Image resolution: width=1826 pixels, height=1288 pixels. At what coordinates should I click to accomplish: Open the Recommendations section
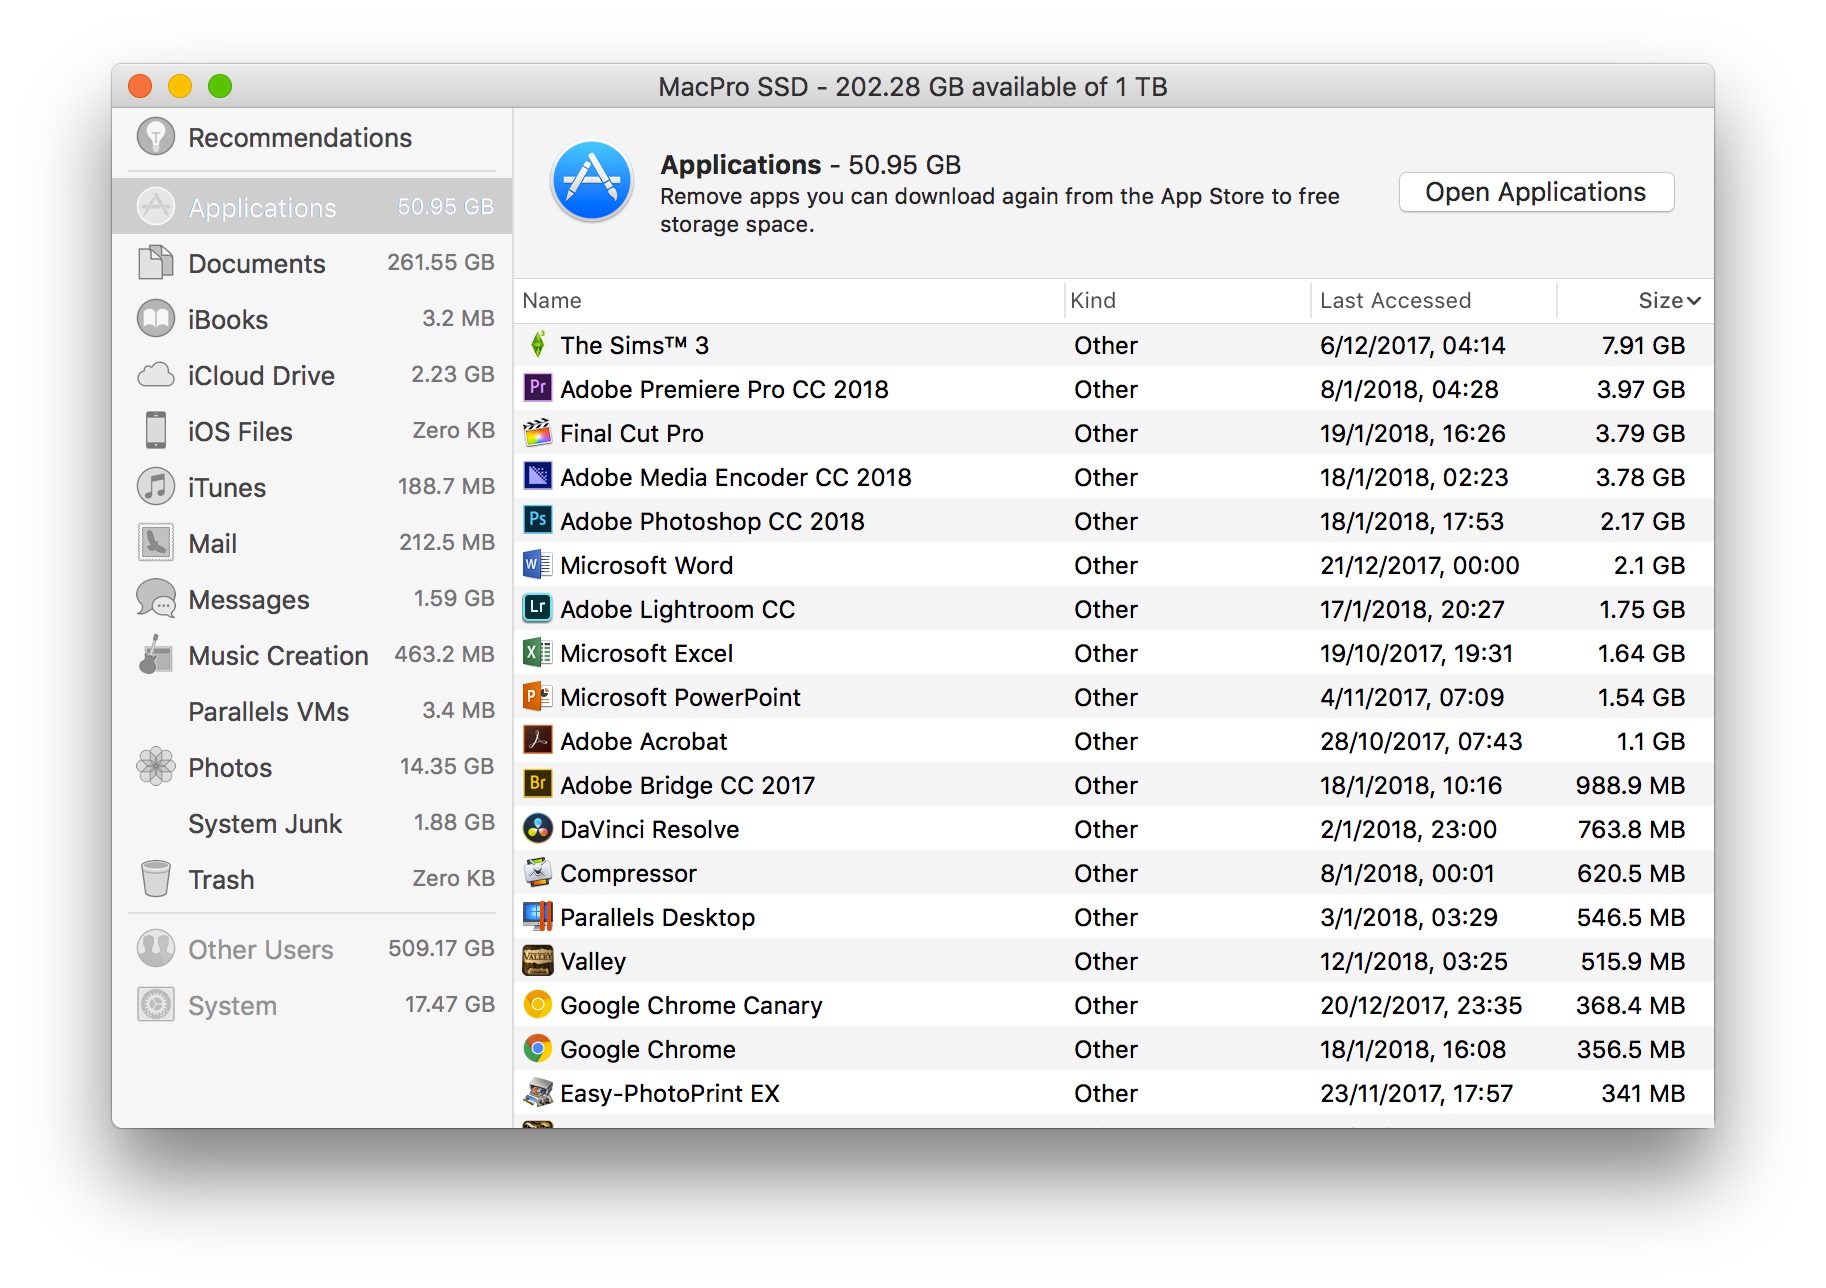[312, 137]
